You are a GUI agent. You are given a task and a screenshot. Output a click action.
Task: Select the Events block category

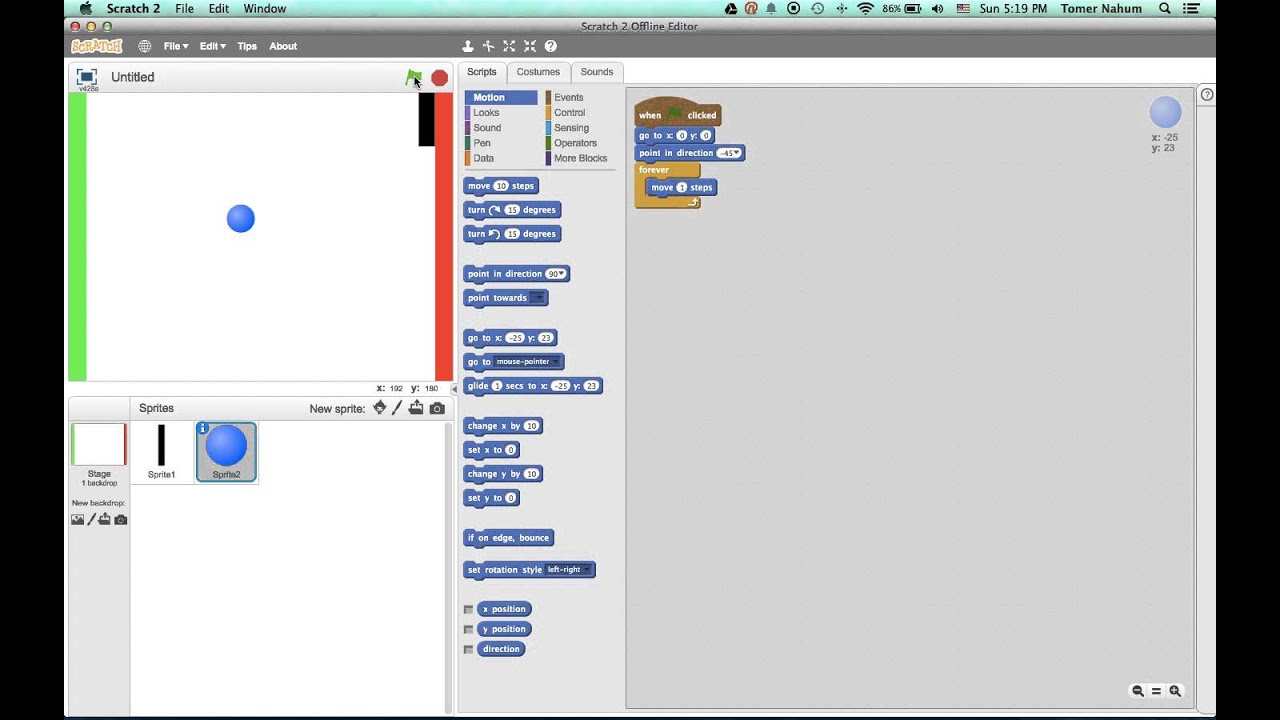point(568,98)
